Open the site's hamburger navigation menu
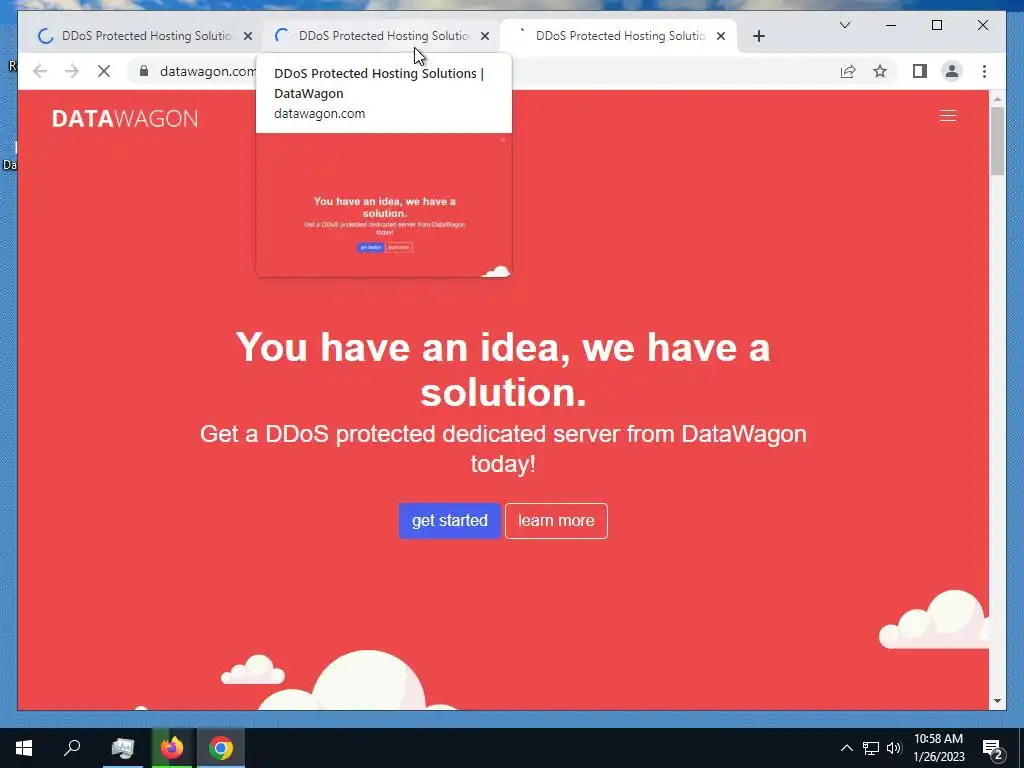The image size is (1024, 768). 948,116
